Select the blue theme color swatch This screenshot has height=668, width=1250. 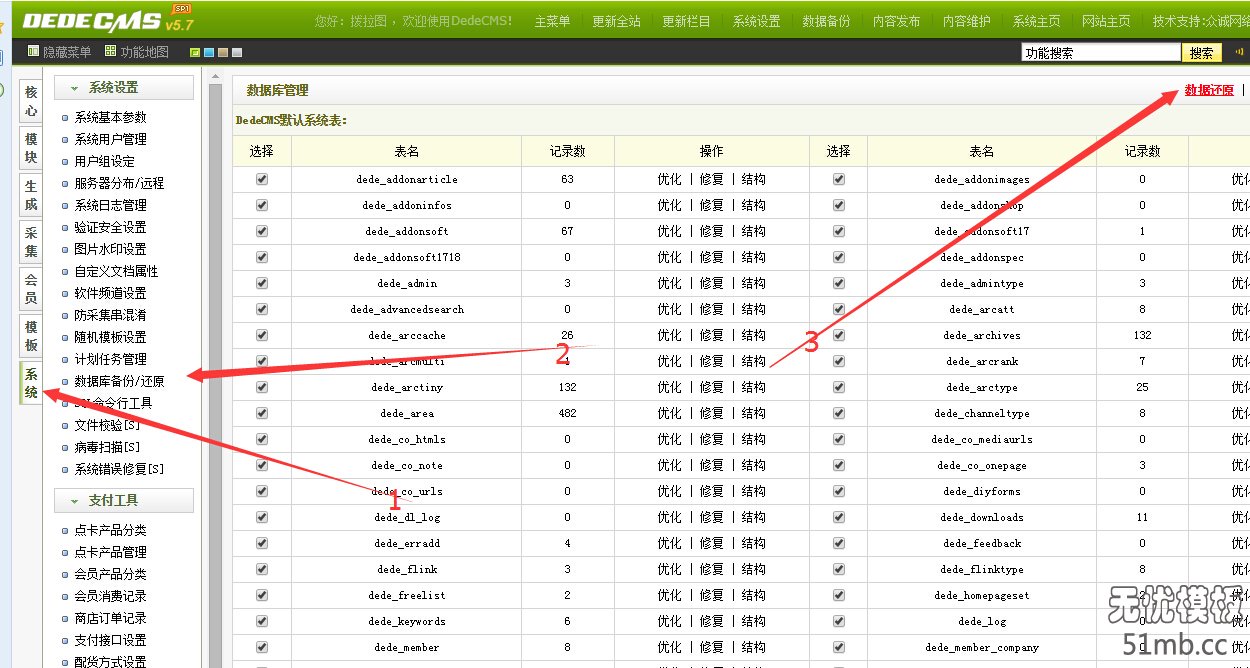click(209, 52)
